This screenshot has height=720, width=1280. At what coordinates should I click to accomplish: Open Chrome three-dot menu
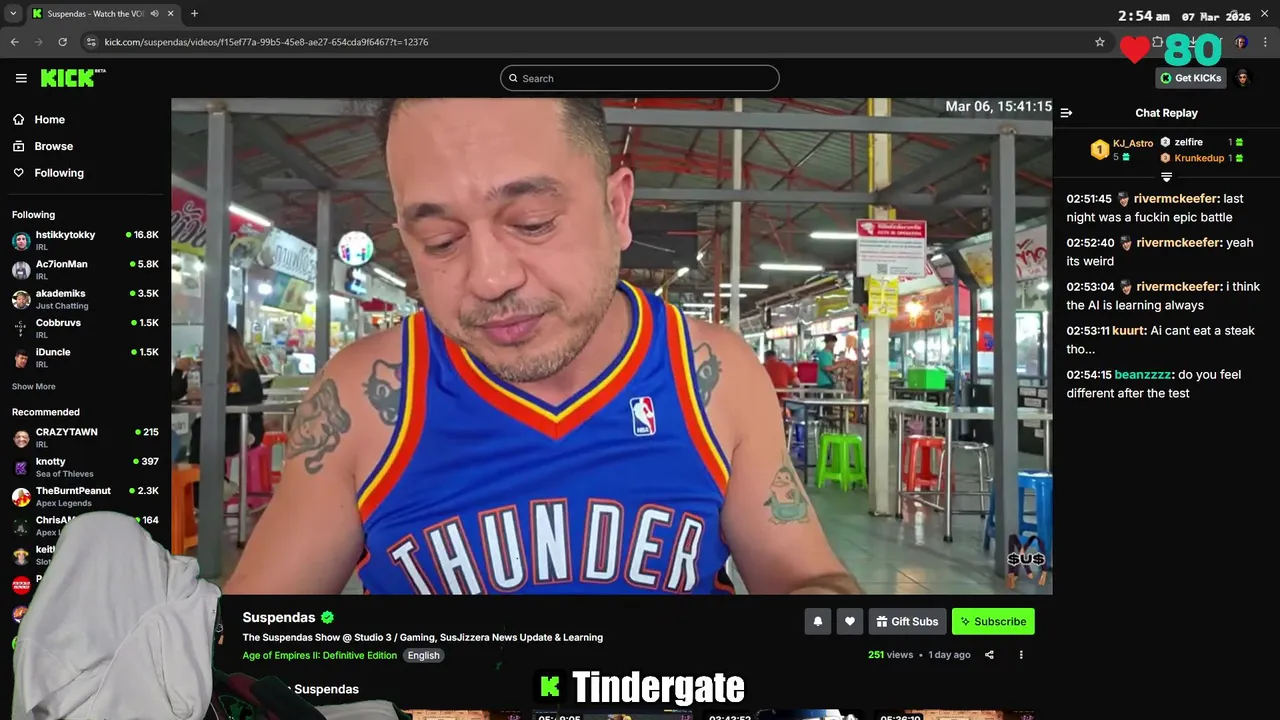tap(1266, 42)
